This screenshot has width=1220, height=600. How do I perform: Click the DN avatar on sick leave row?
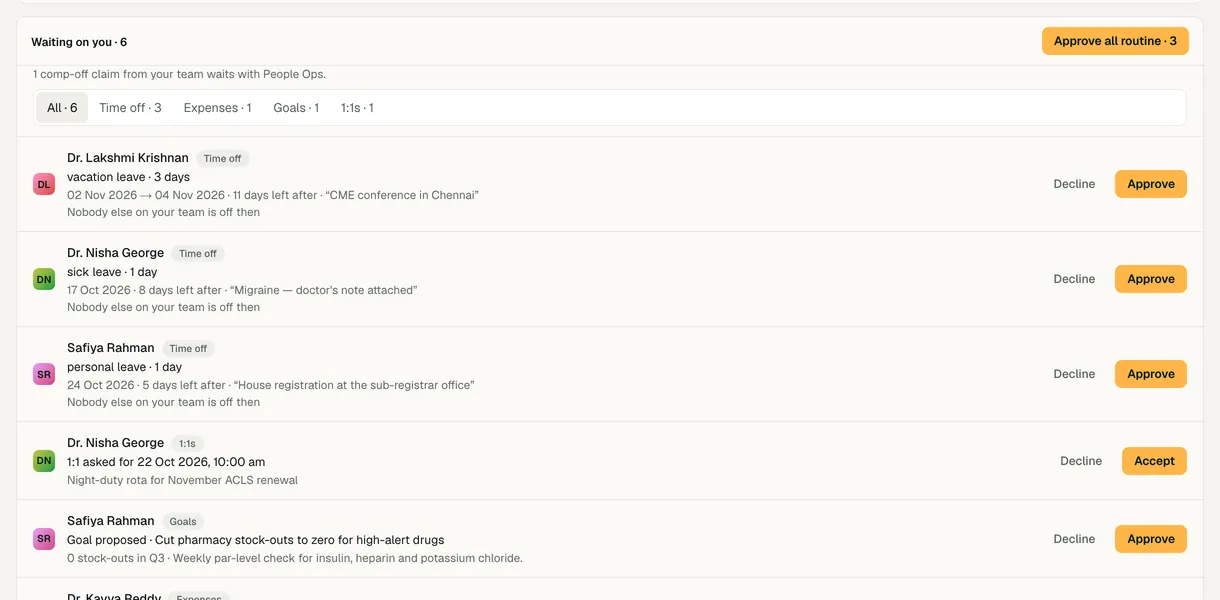point(44,279)
